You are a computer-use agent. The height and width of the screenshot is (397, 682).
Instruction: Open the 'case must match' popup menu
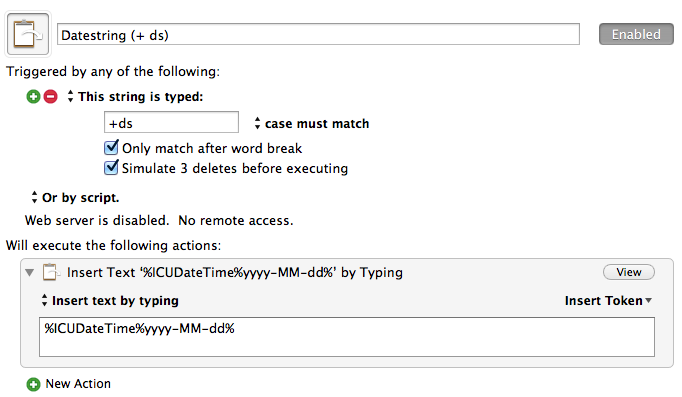(x=312, y=123)
